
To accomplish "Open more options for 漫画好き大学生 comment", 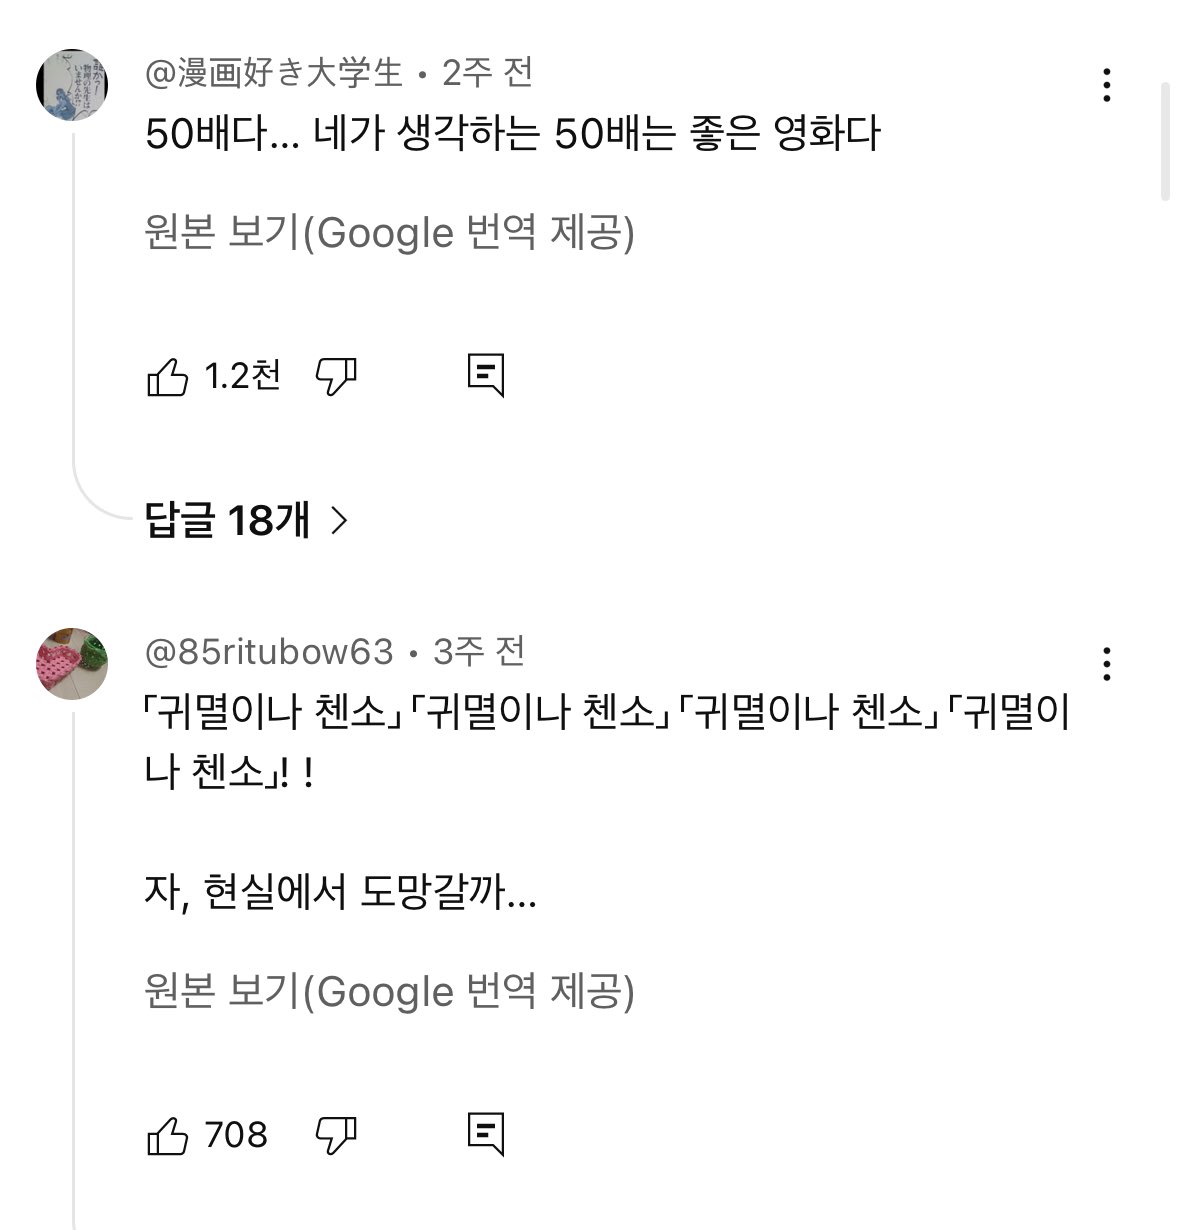I will click(x=1106, y=86).
